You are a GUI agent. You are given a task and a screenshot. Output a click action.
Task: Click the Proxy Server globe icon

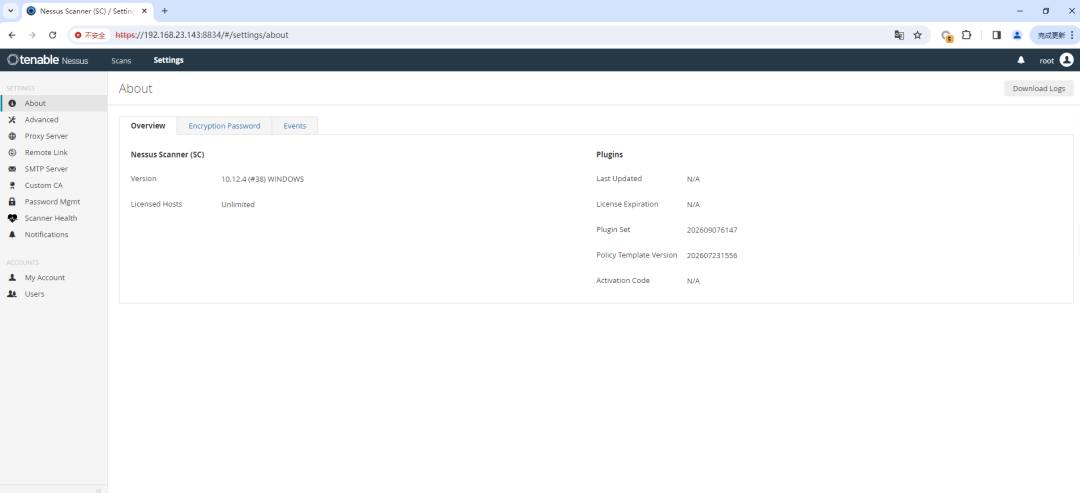(12, 136)
